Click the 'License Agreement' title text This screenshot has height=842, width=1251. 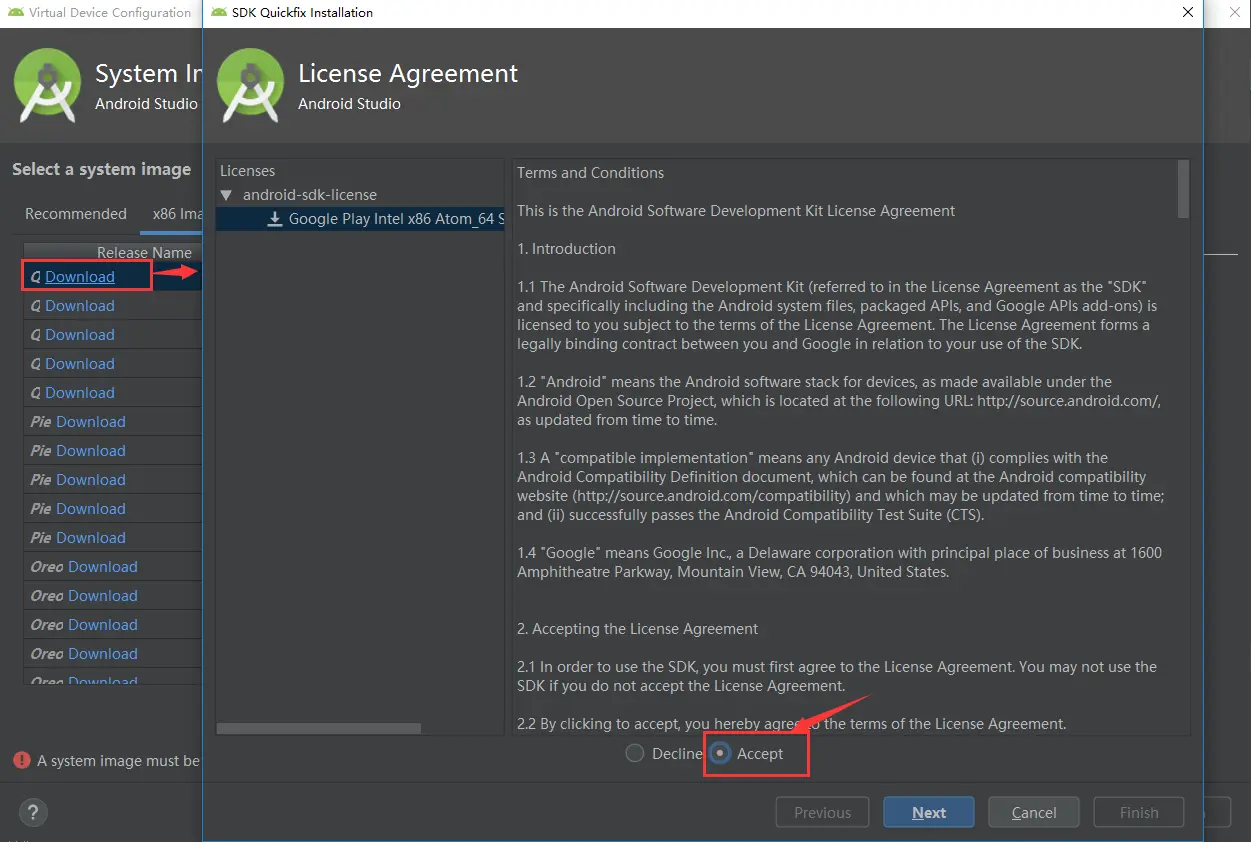coord(408,73)
